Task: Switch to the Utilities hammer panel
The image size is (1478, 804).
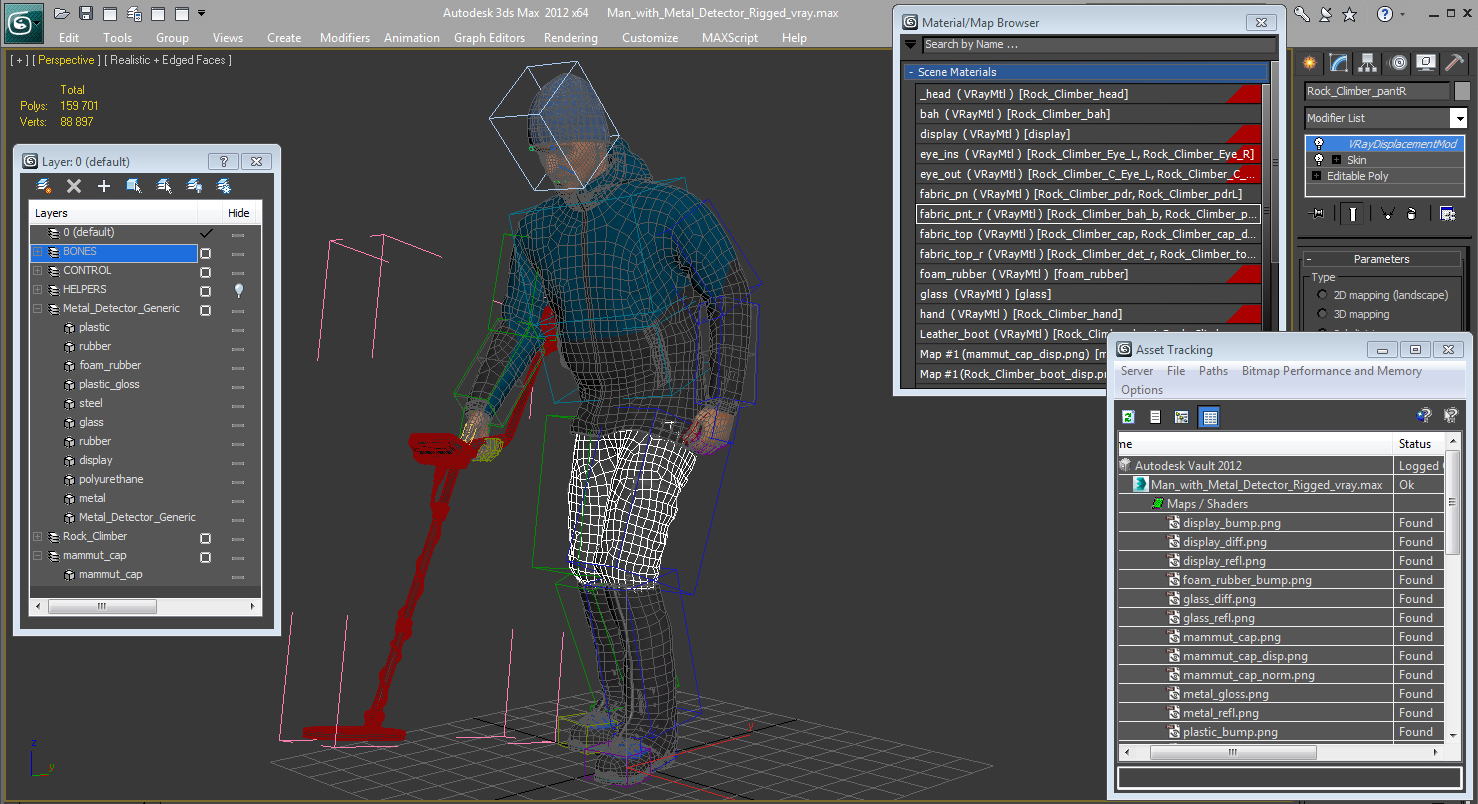Action: (x=1455, y=63)
